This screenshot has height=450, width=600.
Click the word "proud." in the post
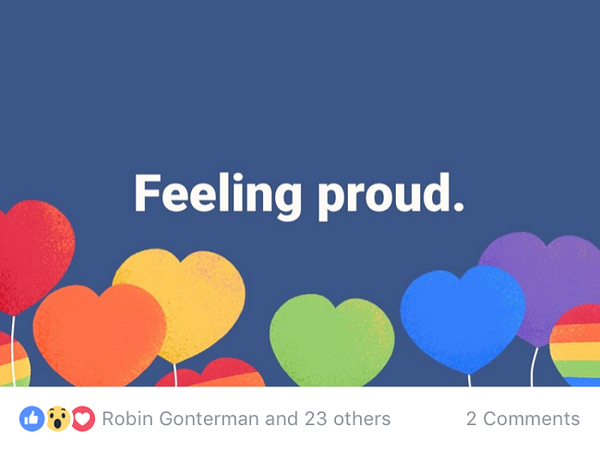pyautogui.click(x=392, y=194)
